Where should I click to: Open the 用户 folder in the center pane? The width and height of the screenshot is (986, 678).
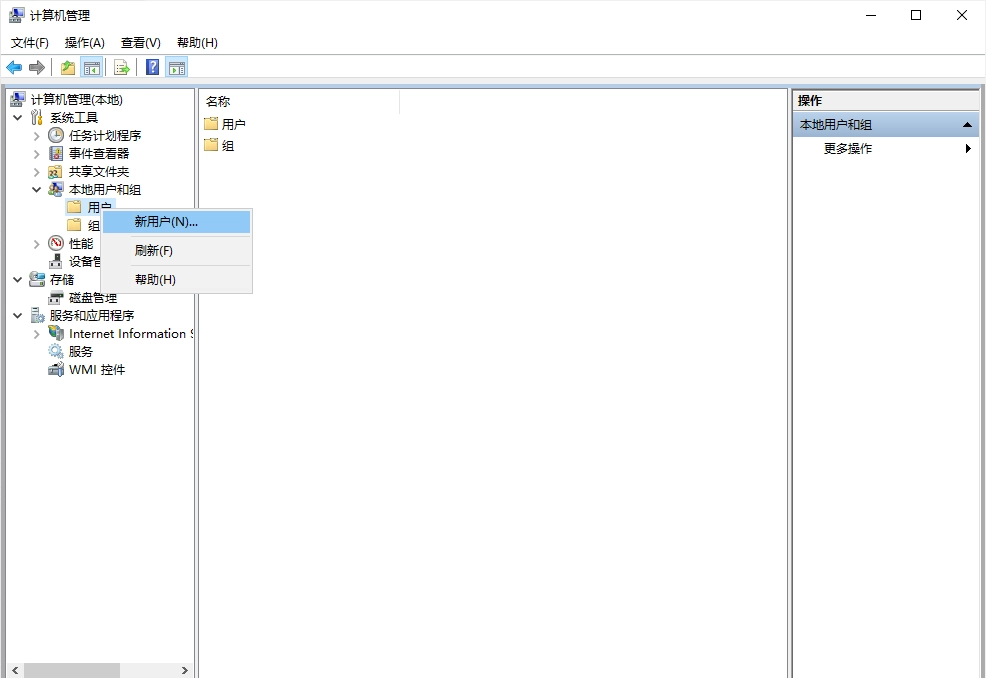232,124
